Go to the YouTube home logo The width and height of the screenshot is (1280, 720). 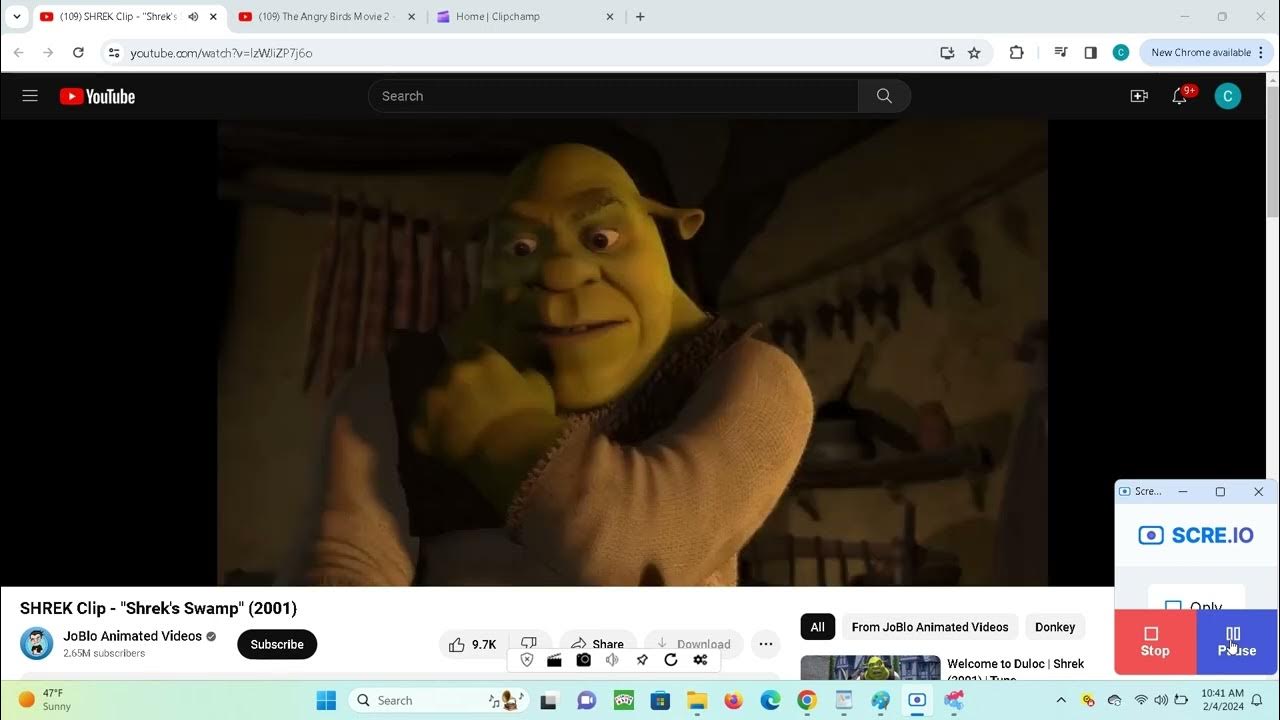(x=97, y=96)
